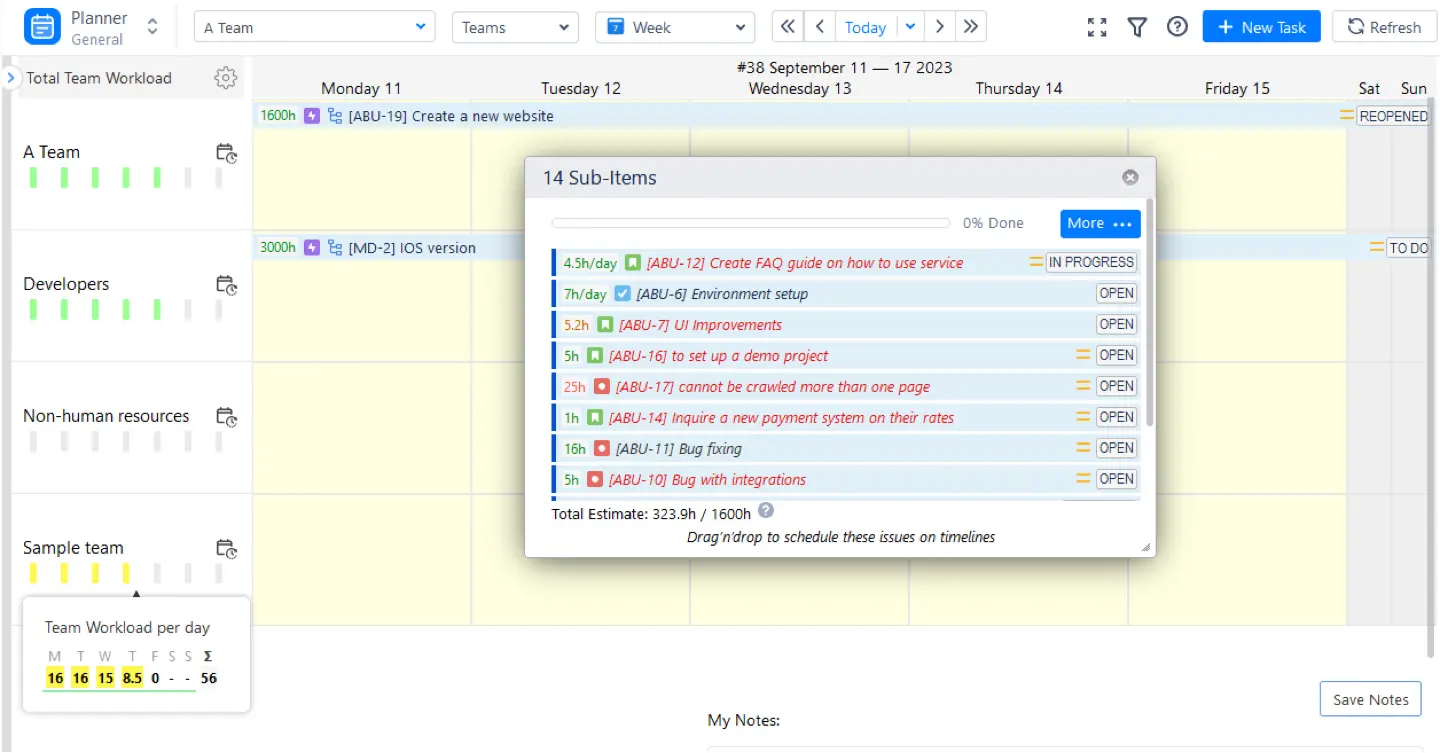Go to the next week arrow
The image size is (1440, 753).
coord(940,27)
